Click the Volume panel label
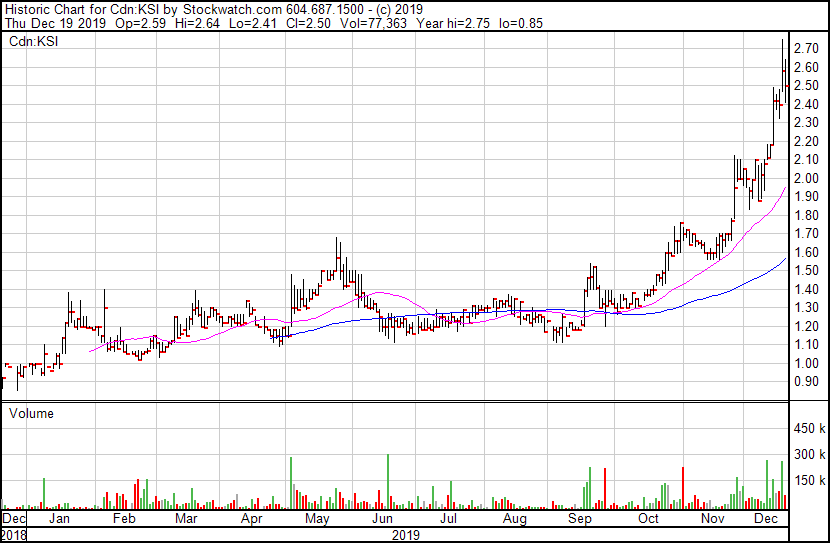The width and height of the screenshot is (830, 543). tap(31, 413)
